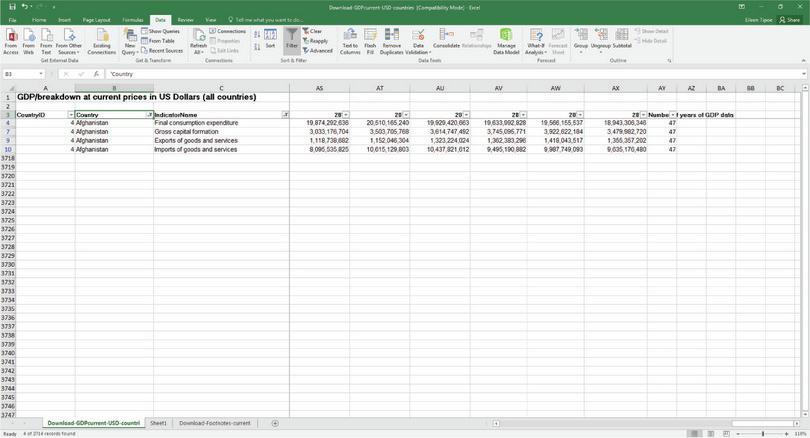Viewport: 810px width, 438px height.
Task: Open the Sort dialog
Action: click(x=270, y=39)
